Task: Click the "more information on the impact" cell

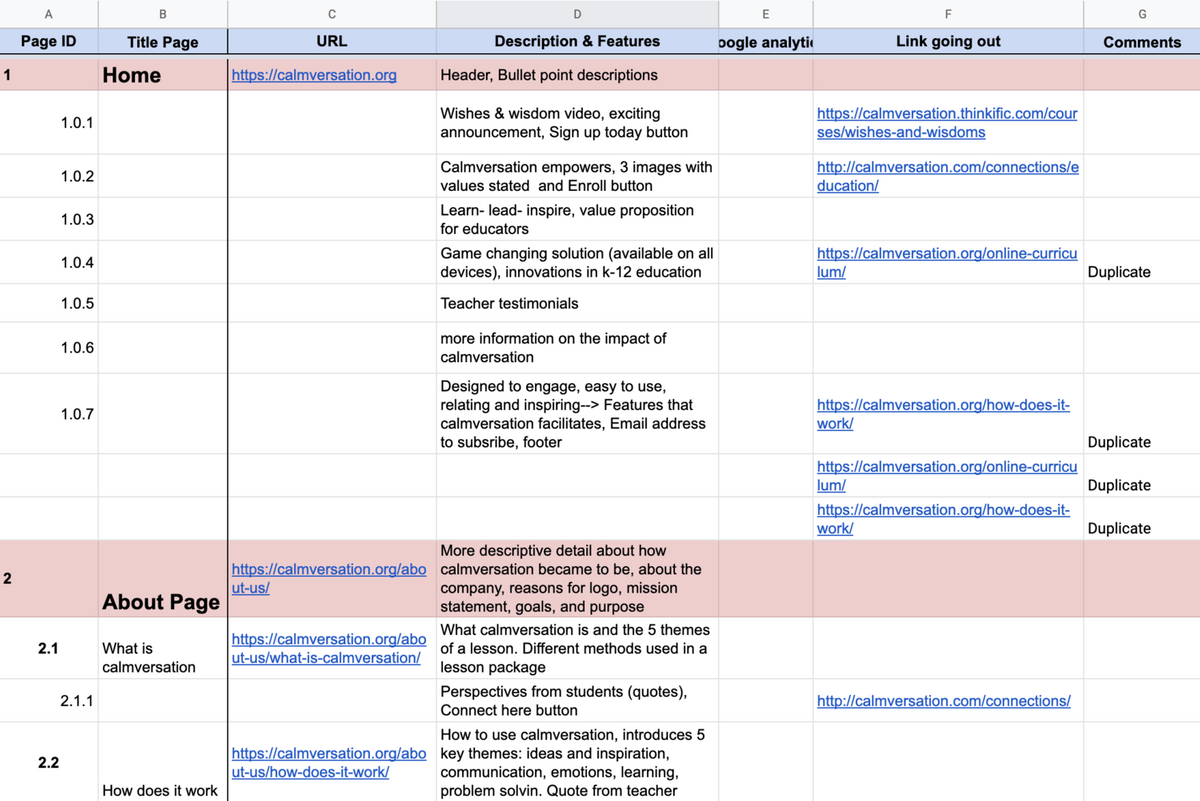Action: pos(577,348)
